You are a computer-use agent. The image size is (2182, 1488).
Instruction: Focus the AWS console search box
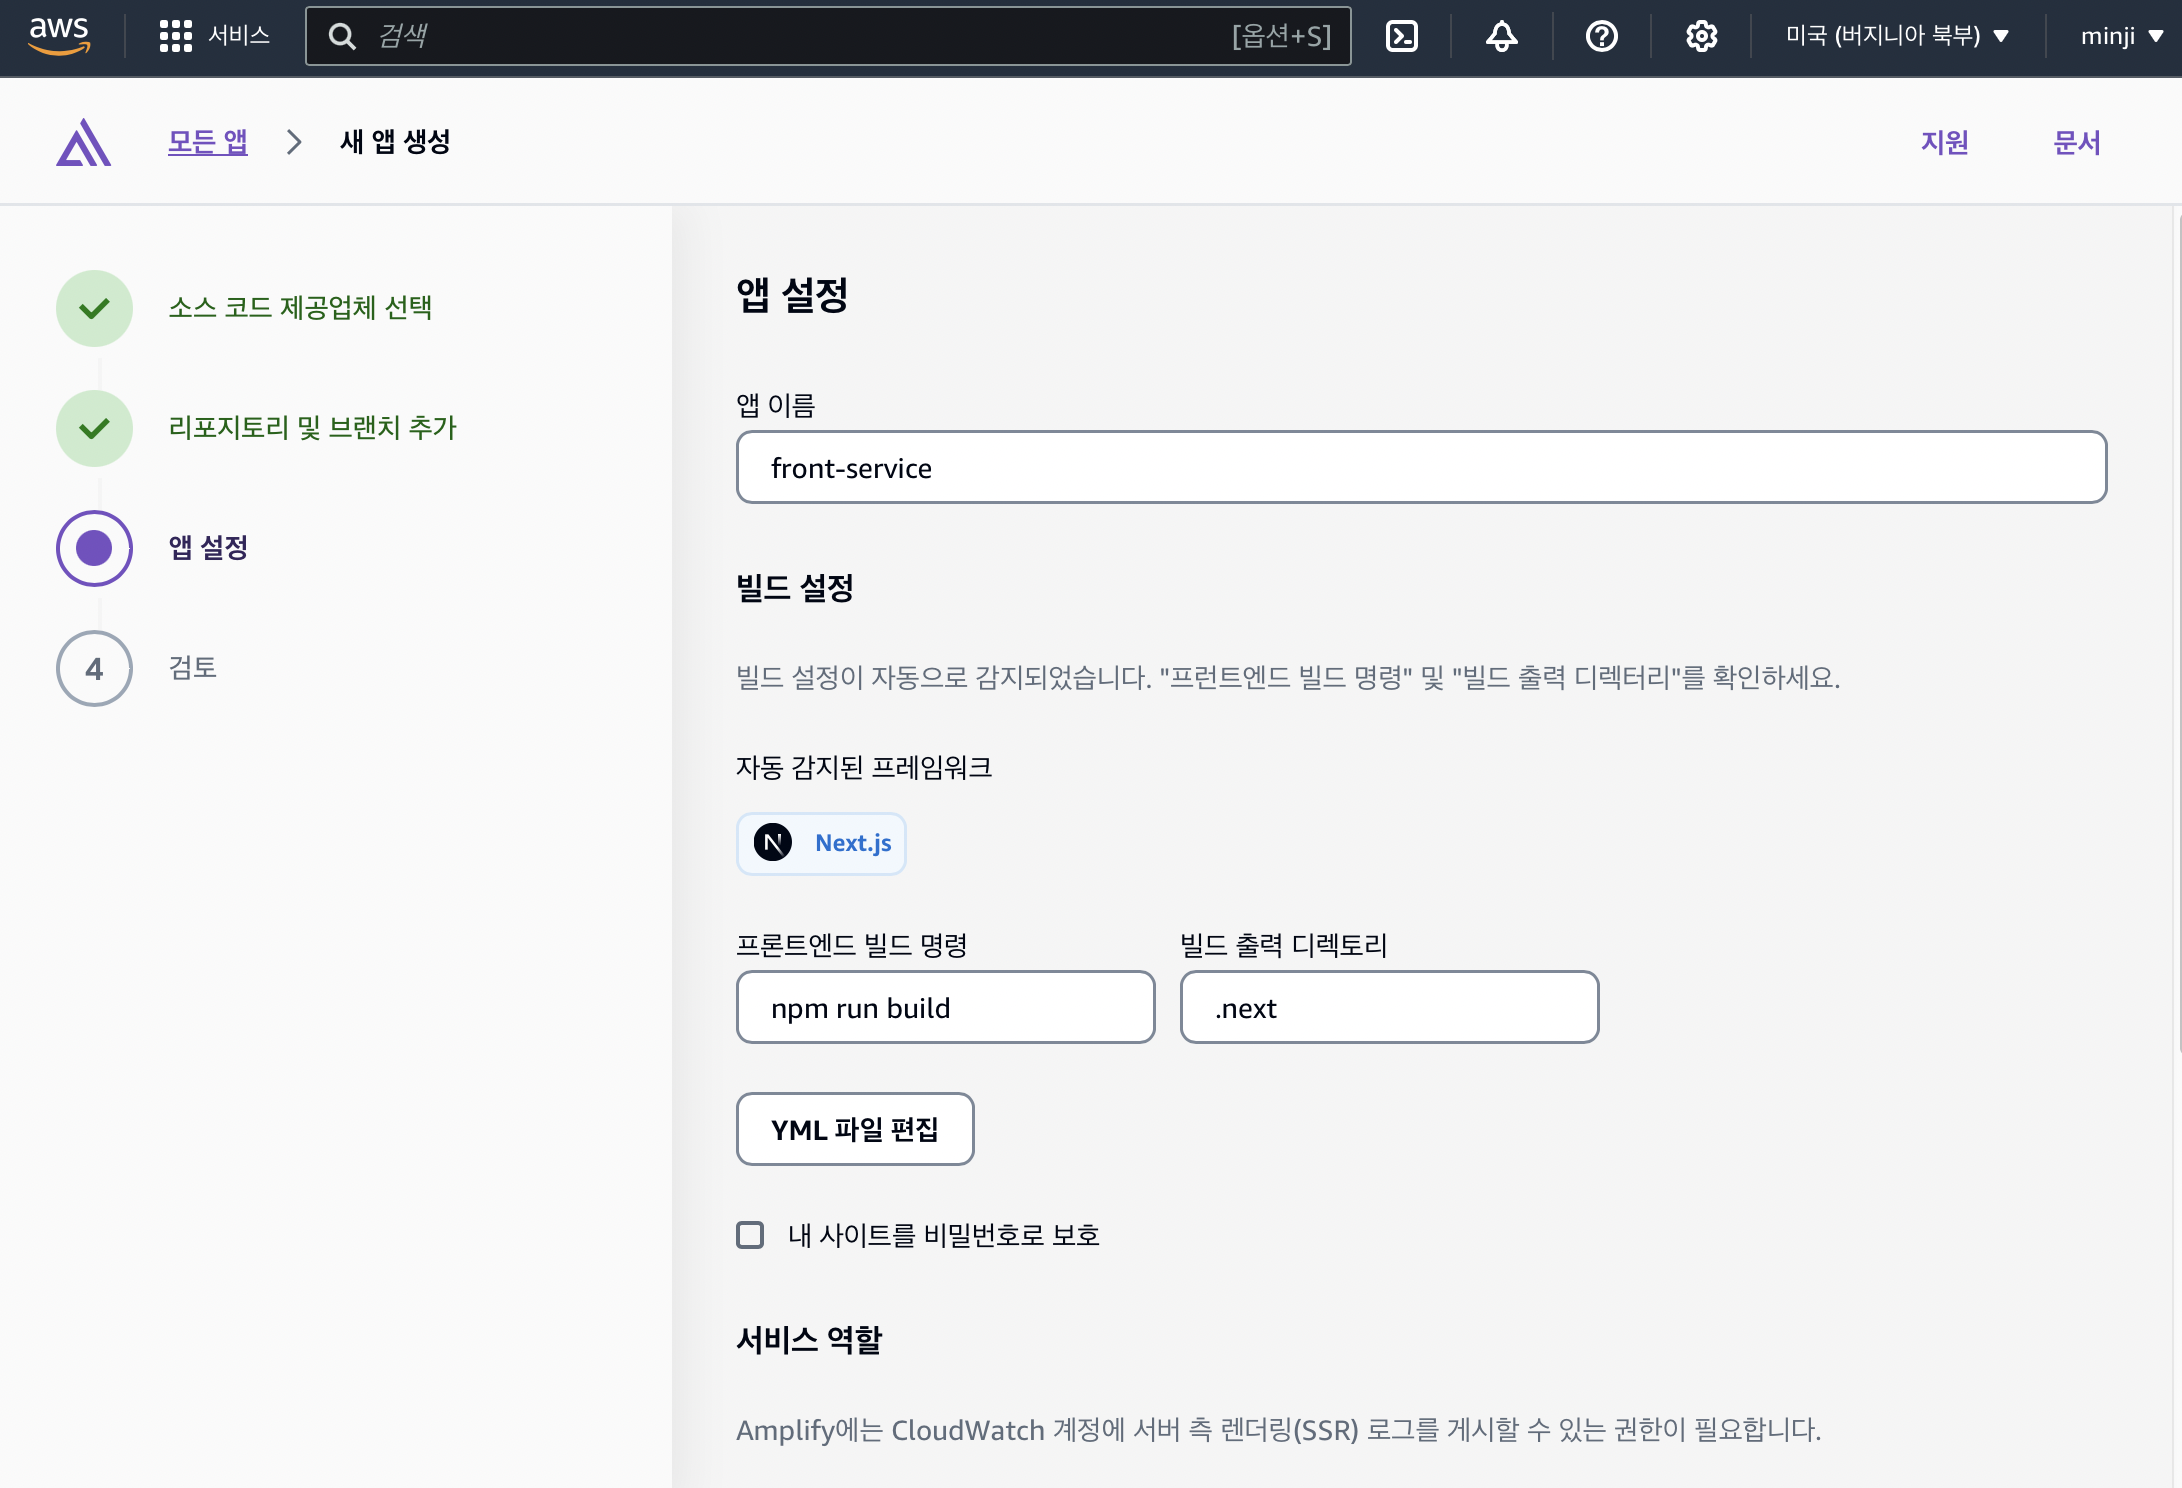[x=800, y=36]
